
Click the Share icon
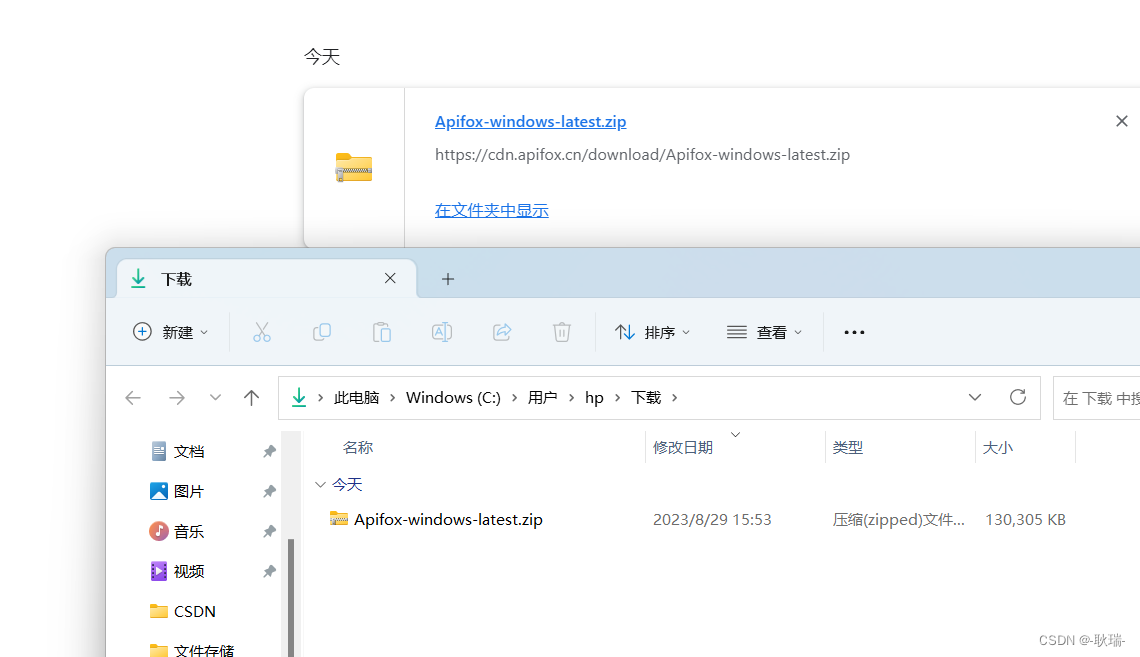click(x=501, y=332)
